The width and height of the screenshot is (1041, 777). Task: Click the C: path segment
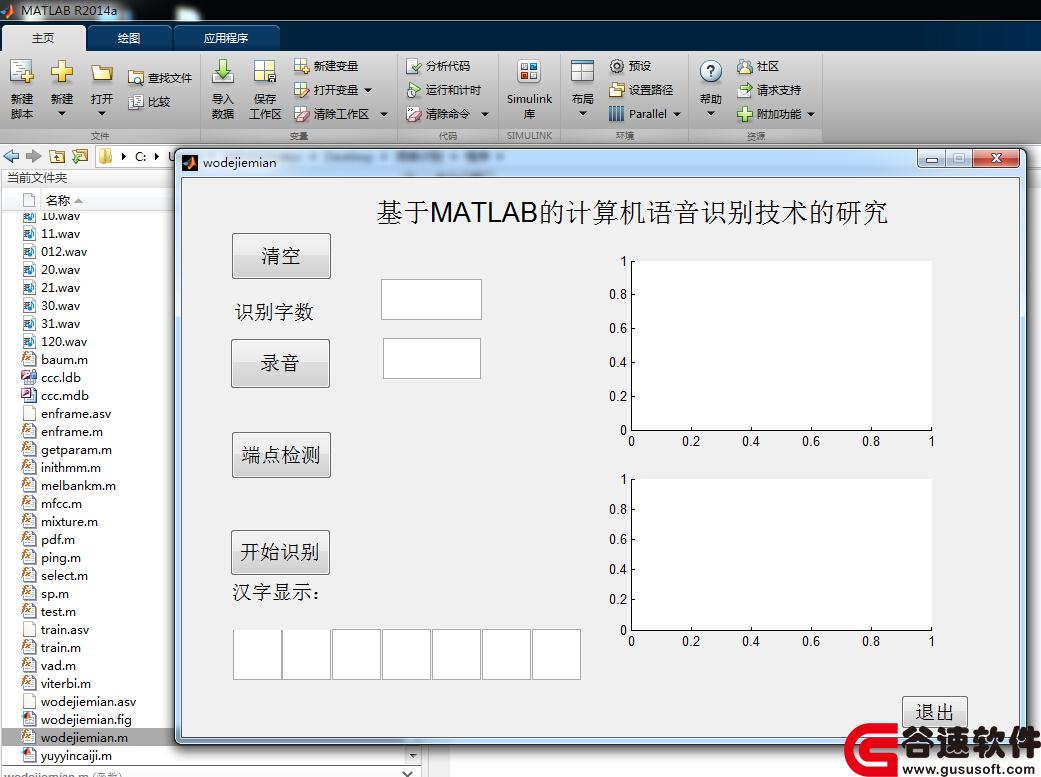coord(141,157)
